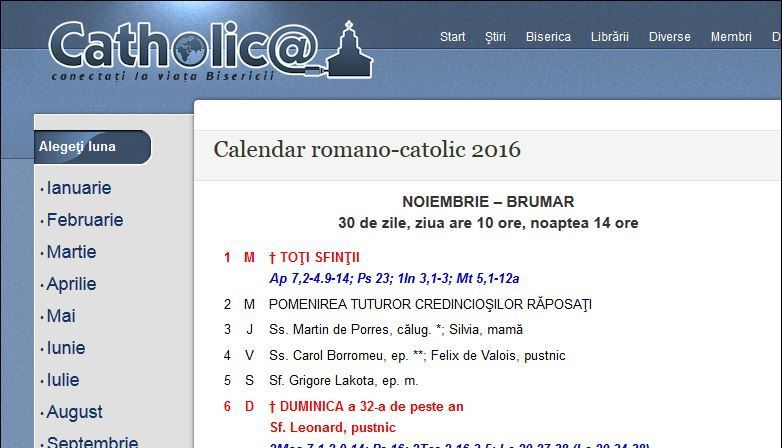Click the '30 de zile' day-length line
This screenshot has width=782, height=448.
tap(488, 223)
